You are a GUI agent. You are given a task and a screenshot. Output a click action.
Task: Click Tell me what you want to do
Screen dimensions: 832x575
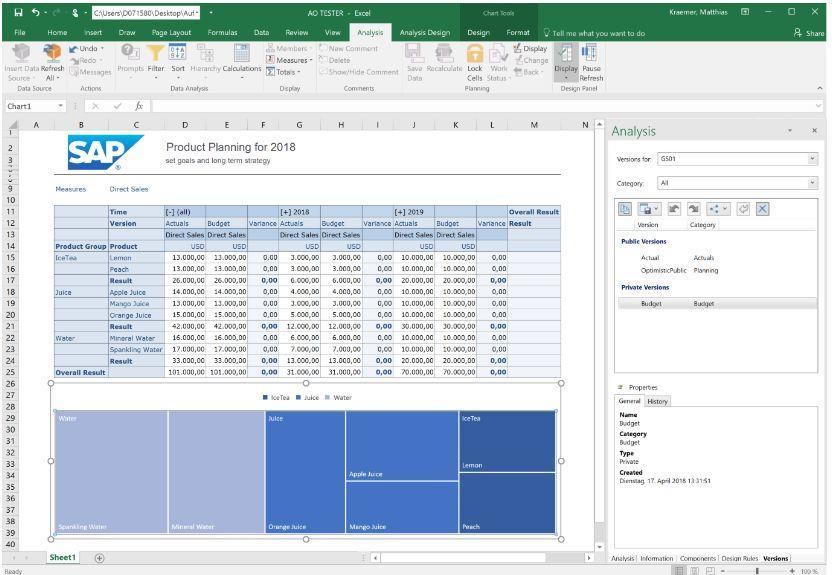click(599, 33)
